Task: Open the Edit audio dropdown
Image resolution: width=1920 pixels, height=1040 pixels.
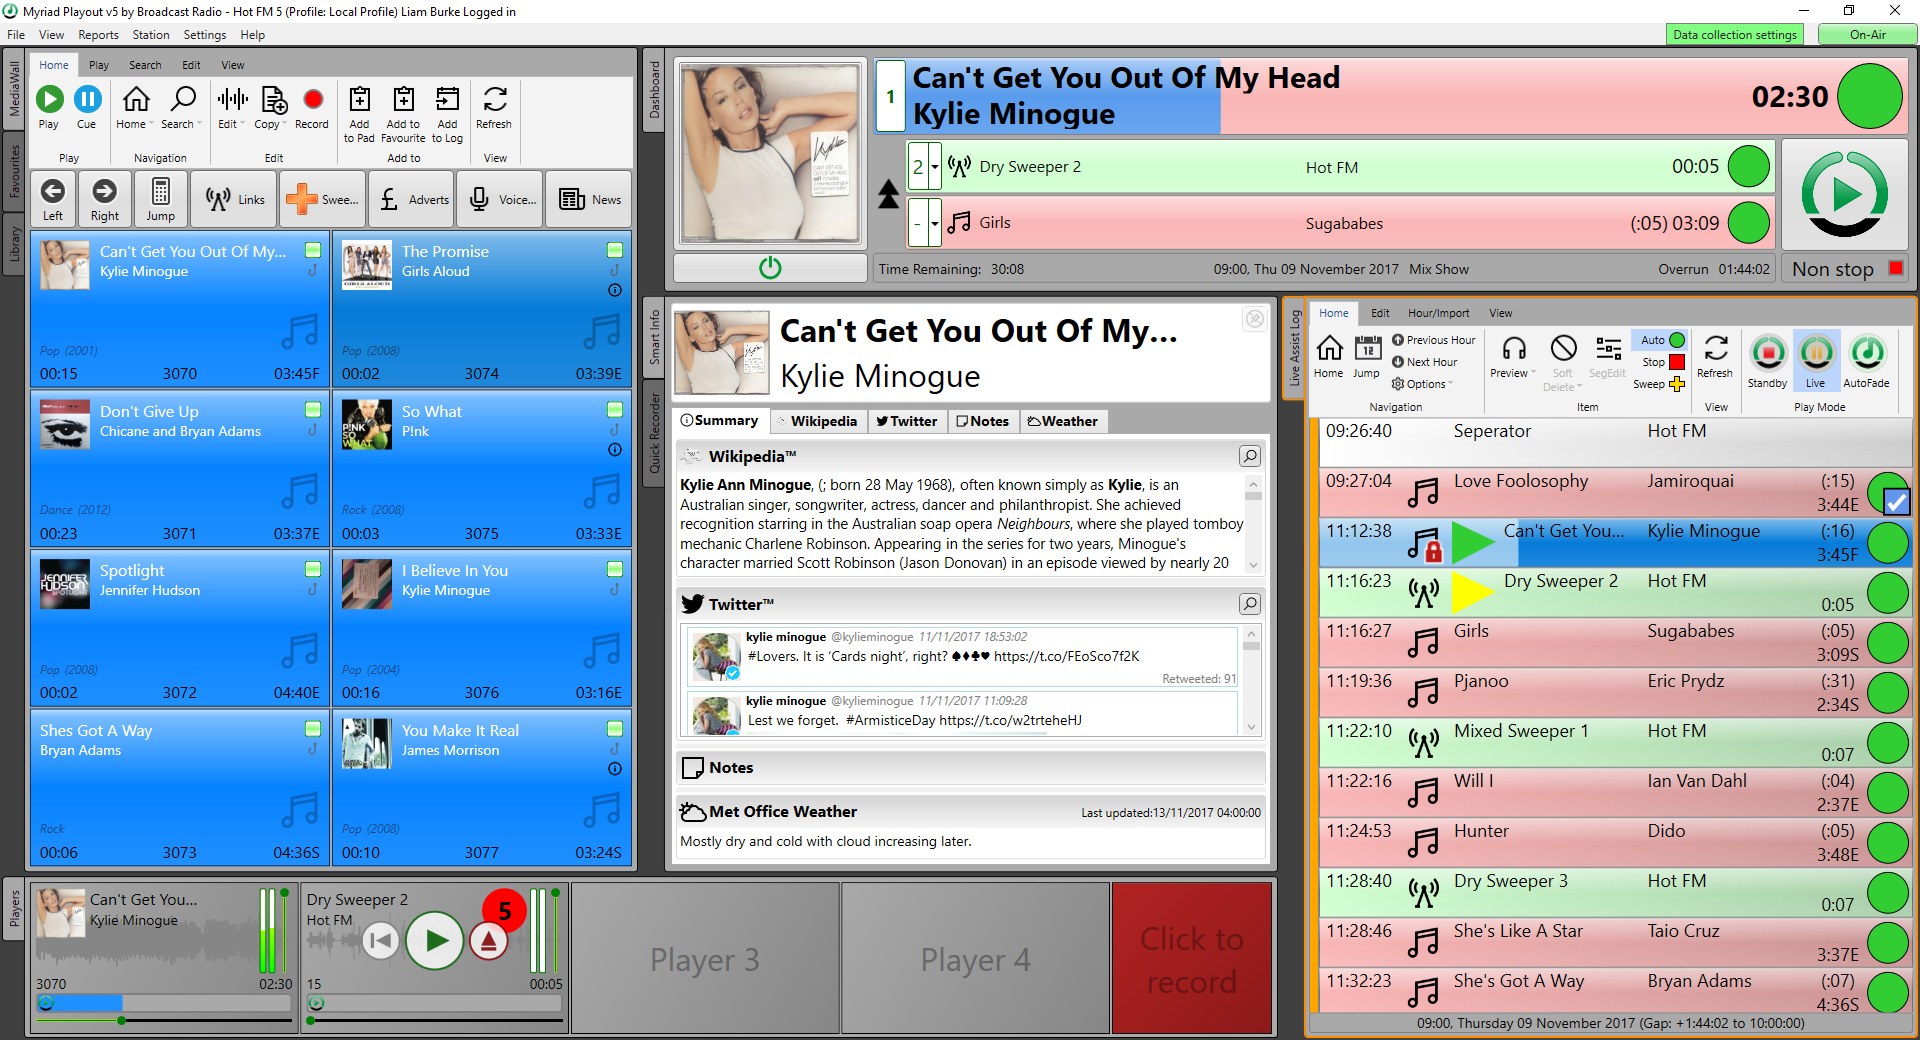Action: point(243,124)
